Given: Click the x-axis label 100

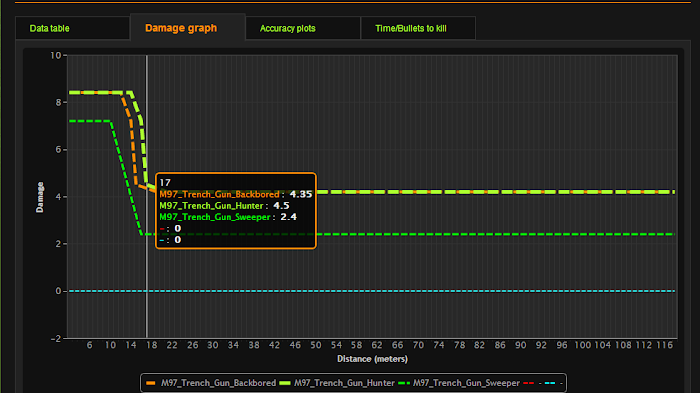Looking at the screenshot, I should point(582,345).
